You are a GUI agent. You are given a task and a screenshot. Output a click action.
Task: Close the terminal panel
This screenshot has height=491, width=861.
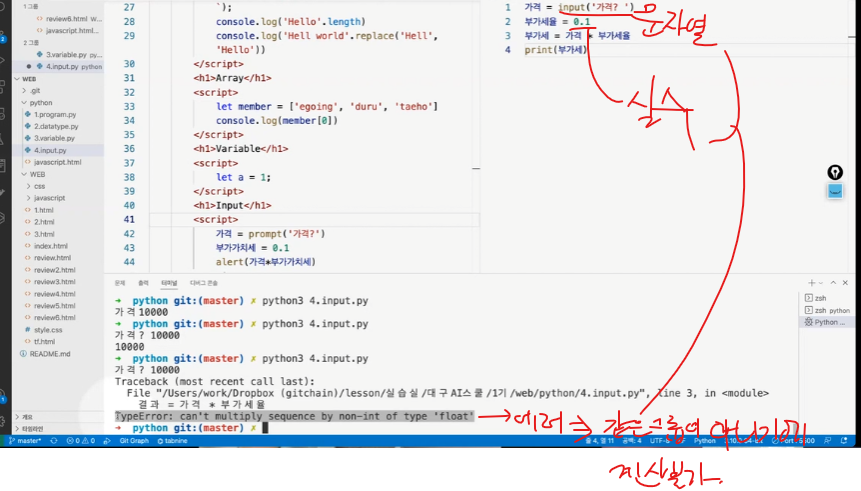coord(845,283)
